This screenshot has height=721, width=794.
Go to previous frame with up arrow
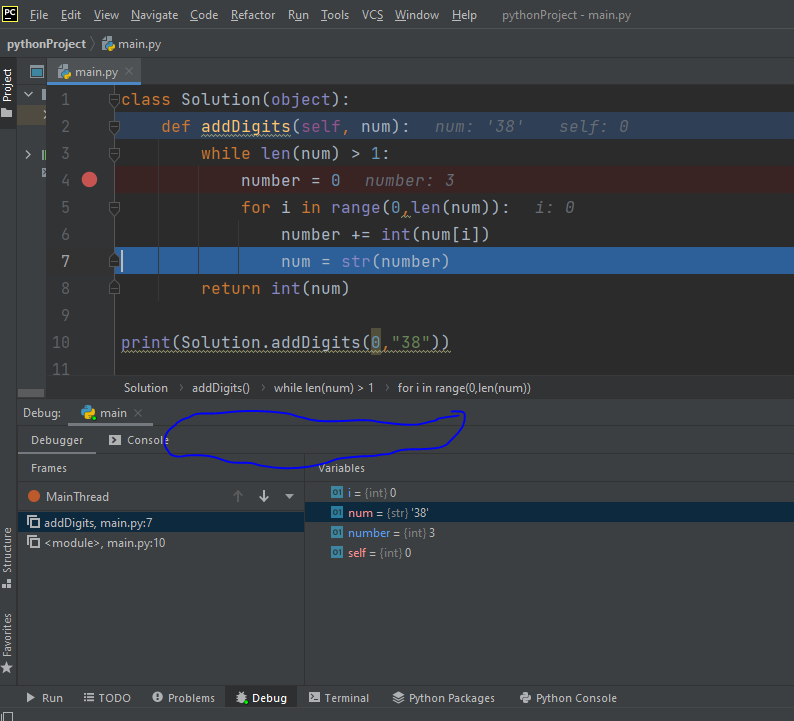[x=238, y=496]
